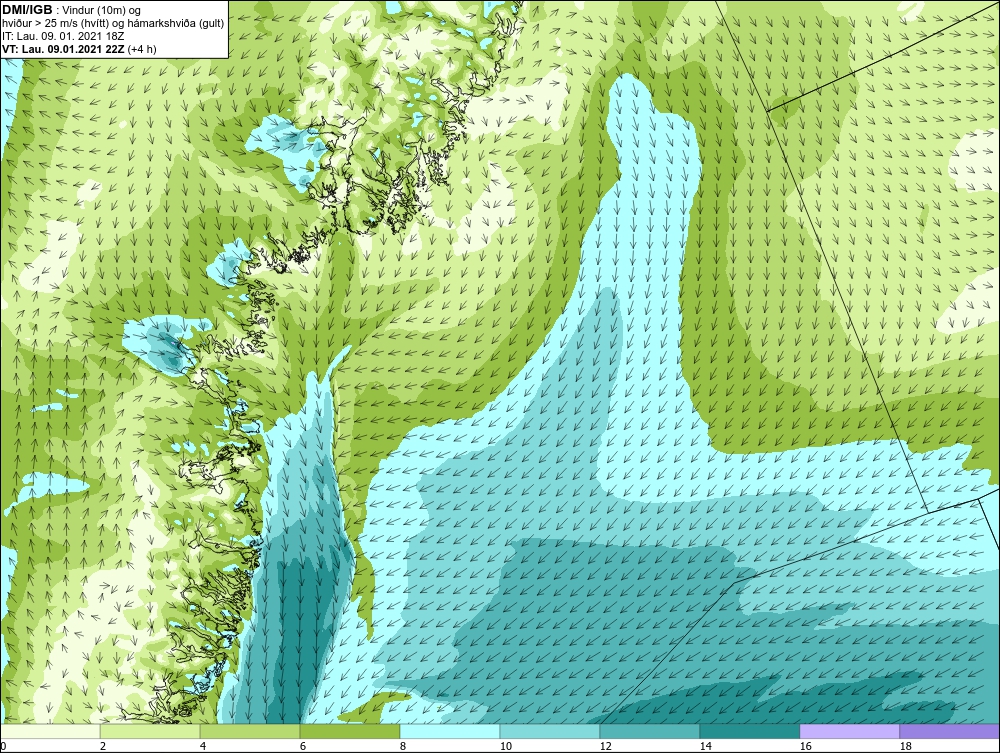The width and height of the screenshot is (1000, 753).
Task: Click the legend scale label '14'
Action: tap(705, 746)
